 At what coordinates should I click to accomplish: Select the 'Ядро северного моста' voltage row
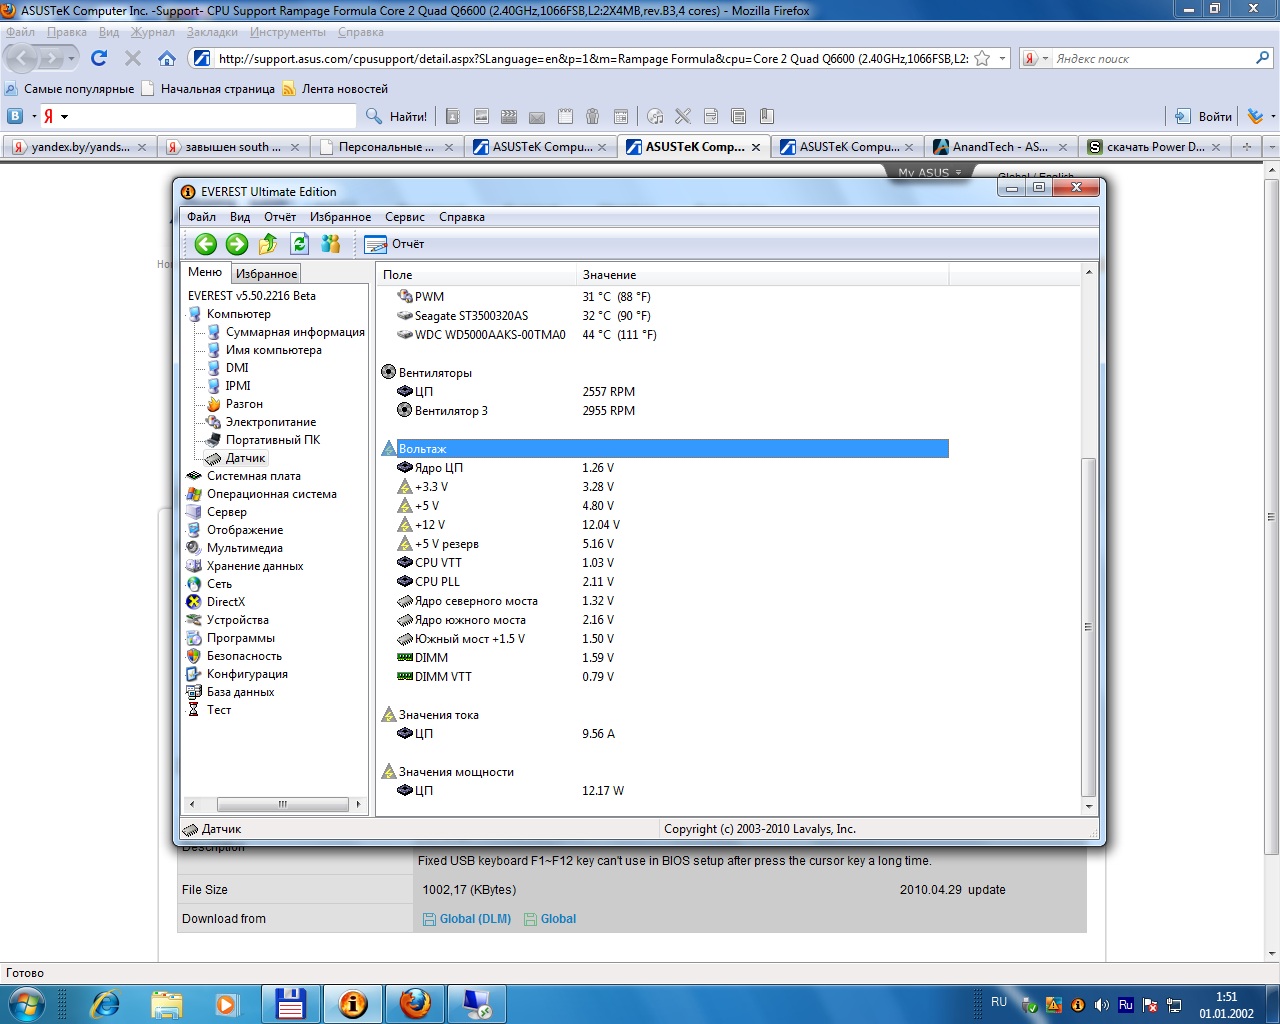tap(662, 601)
